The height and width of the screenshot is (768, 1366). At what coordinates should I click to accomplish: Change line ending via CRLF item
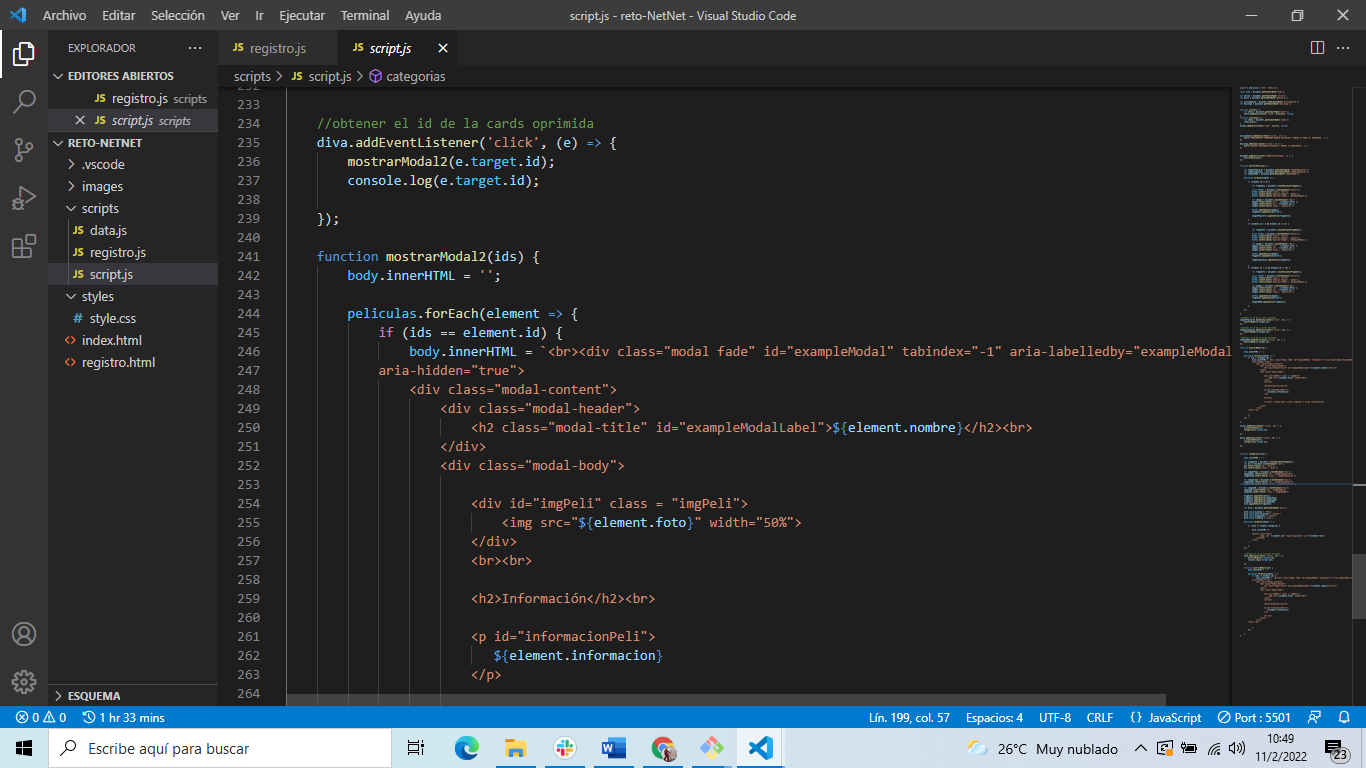point(1100,717)
